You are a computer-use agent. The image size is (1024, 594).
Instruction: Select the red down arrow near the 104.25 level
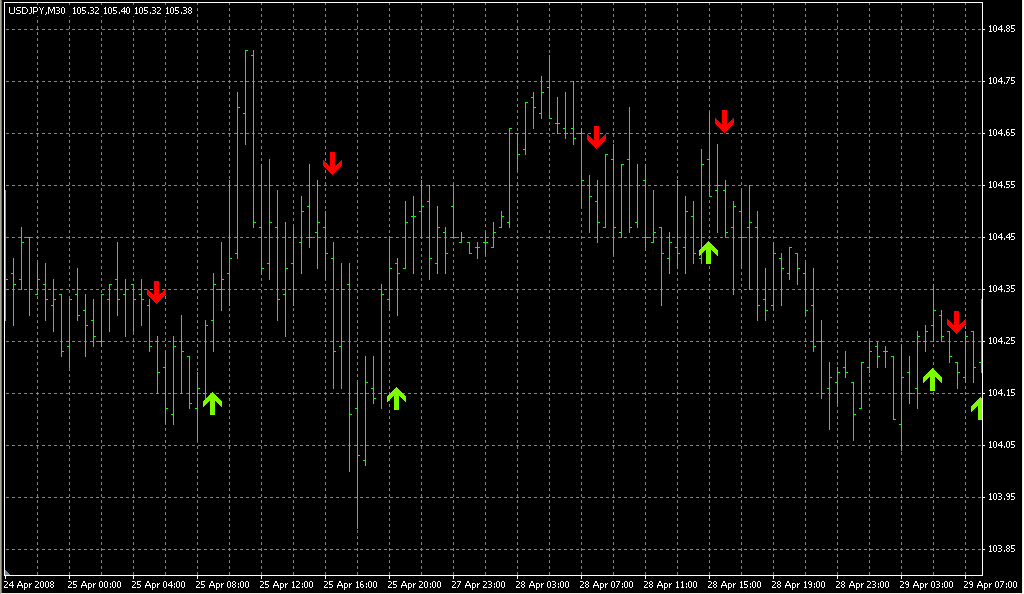(x=957, y=322)
